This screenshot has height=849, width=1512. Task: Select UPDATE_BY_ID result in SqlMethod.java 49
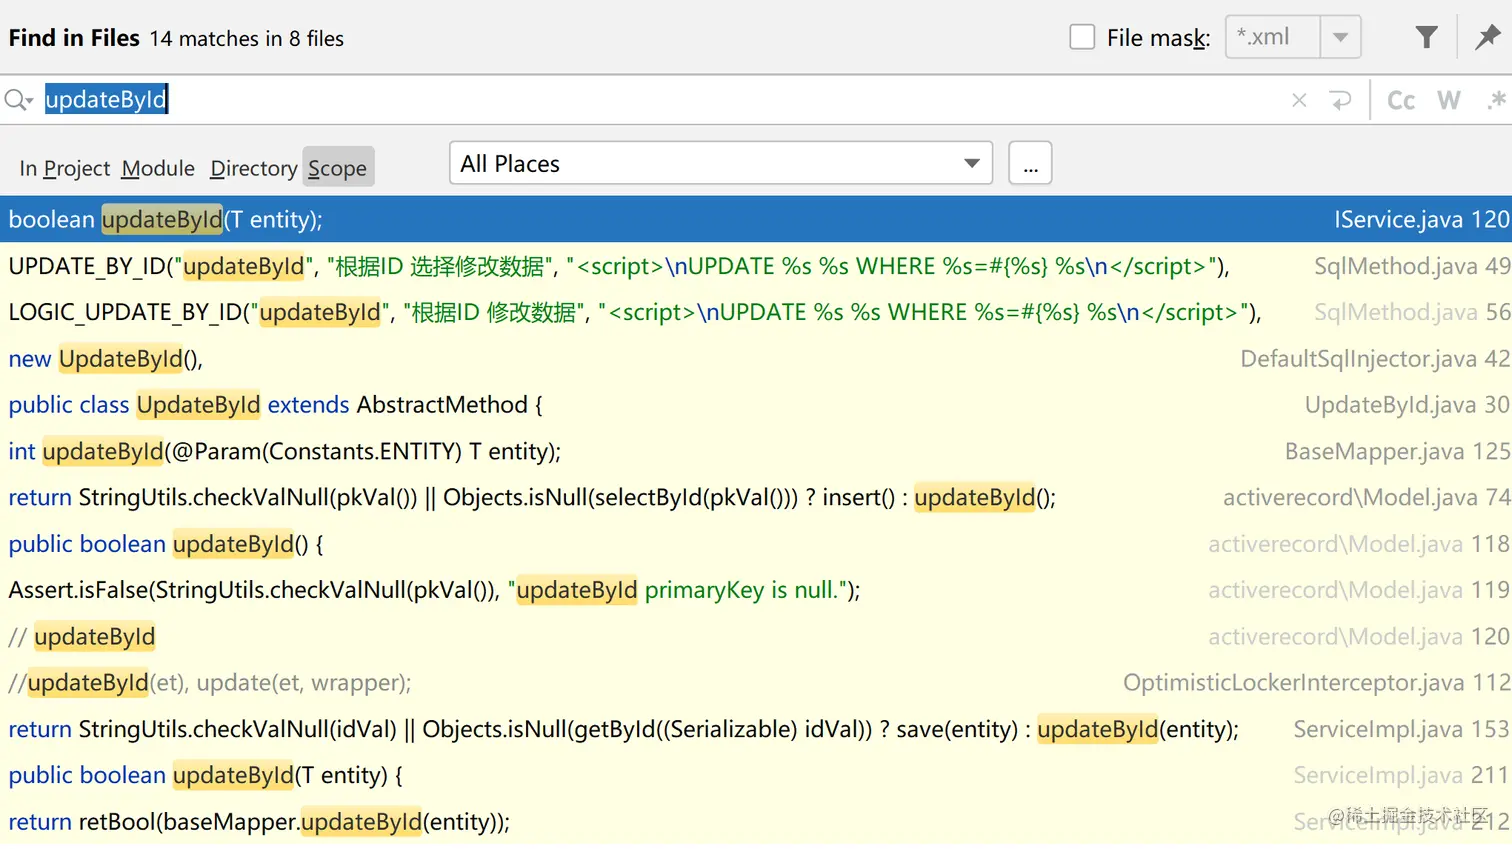[x=756, y=266]
